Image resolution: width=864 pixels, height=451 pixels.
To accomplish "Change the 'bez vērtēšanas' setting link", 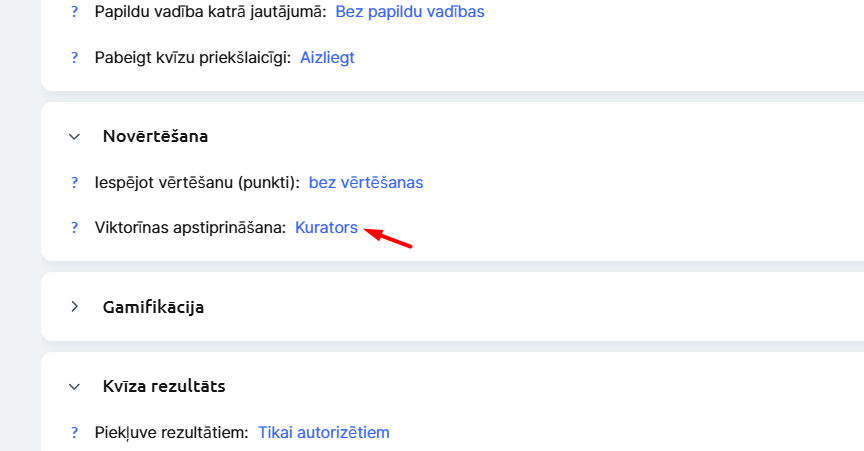I will click(366, 183).
